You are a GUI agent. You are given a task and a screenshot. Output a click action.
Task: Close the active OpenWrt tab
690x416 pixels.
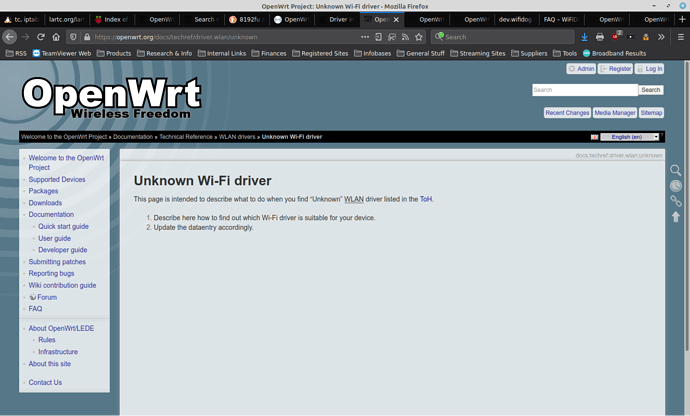click(396, 19)
